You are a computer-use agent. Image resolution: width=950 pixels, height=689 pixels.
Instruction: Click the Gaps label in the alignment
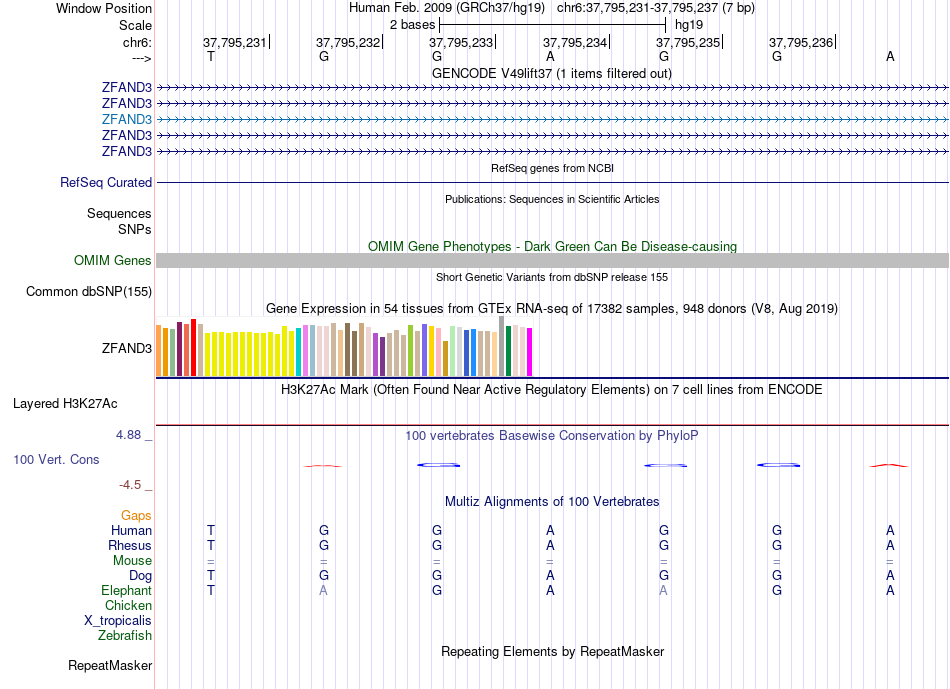coord(136,515)
